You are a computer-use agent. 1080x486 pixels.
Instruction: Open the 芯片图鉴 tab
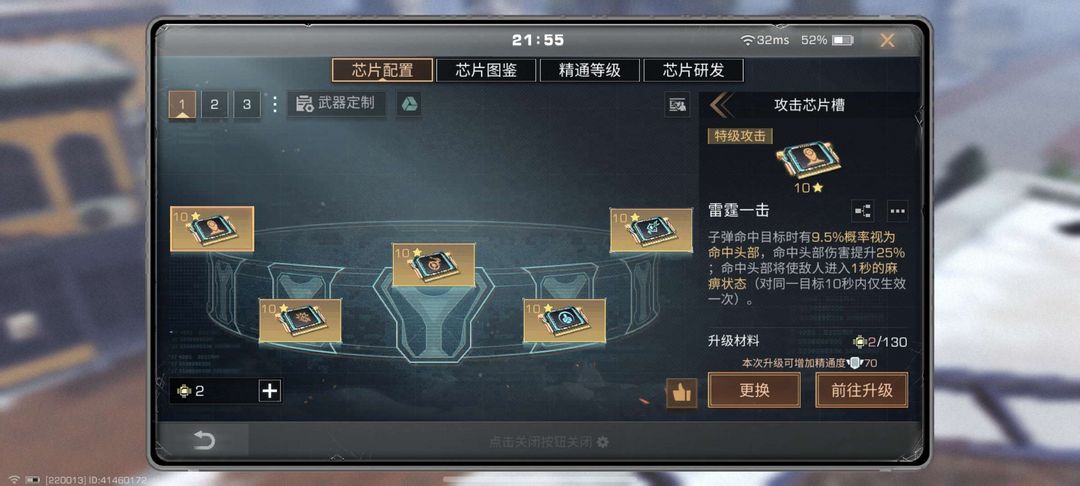[x=486, y=70]
